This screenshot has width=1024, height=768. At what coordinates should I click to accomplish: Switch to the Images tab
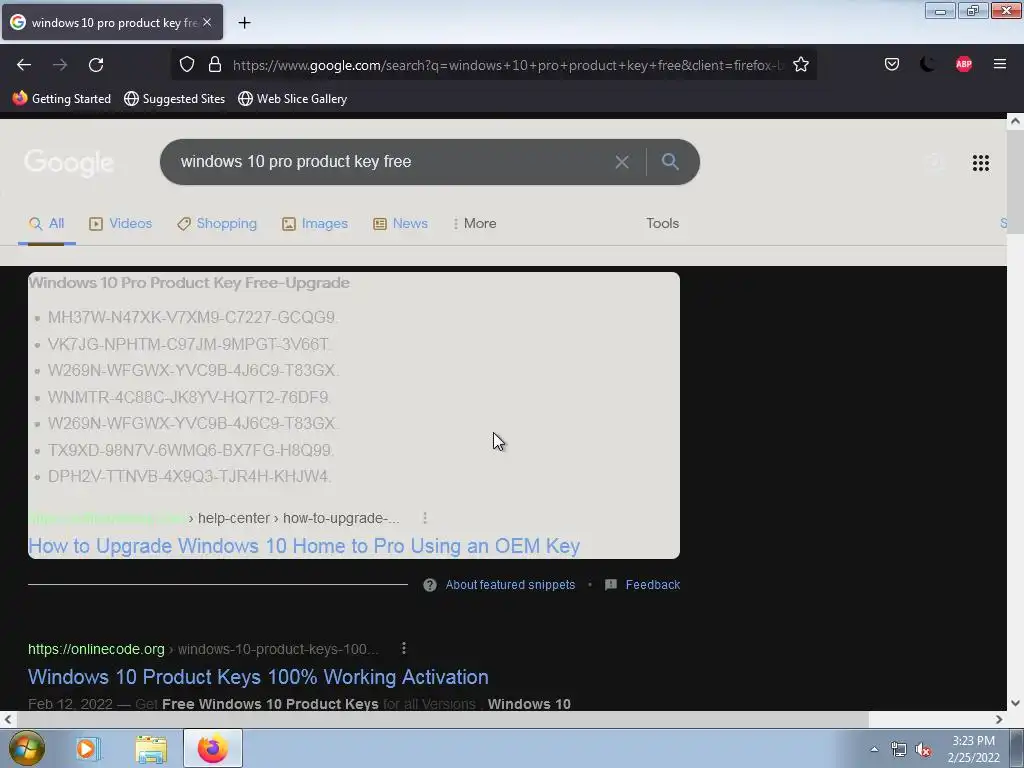(315, 224)
